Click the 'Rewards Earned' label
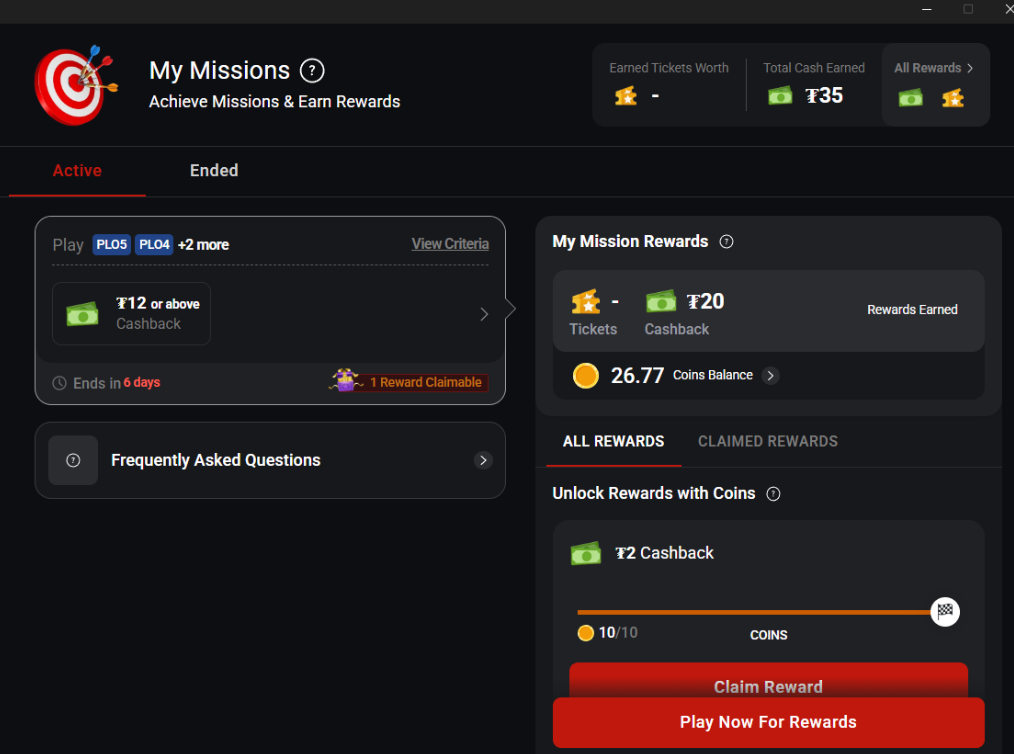Screen dimensions: 1014x754 (912, 310)
